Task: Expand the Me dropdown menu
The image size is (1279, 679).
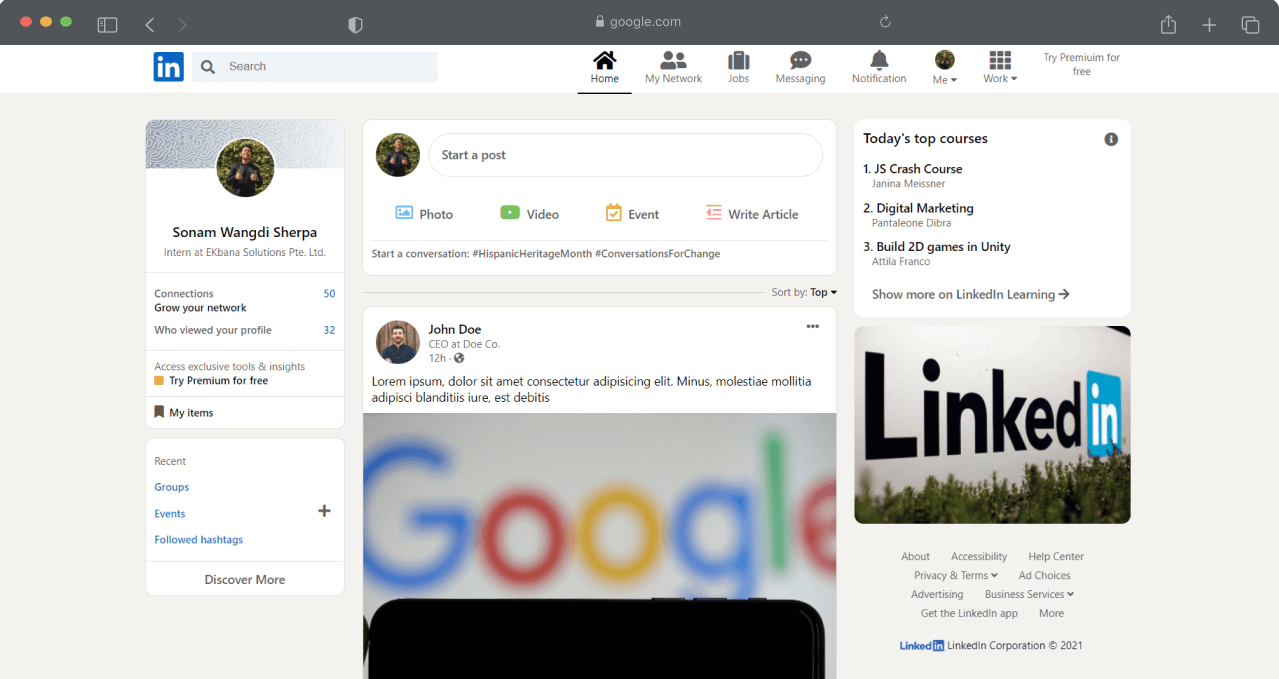Action: (x=944, y=68)
